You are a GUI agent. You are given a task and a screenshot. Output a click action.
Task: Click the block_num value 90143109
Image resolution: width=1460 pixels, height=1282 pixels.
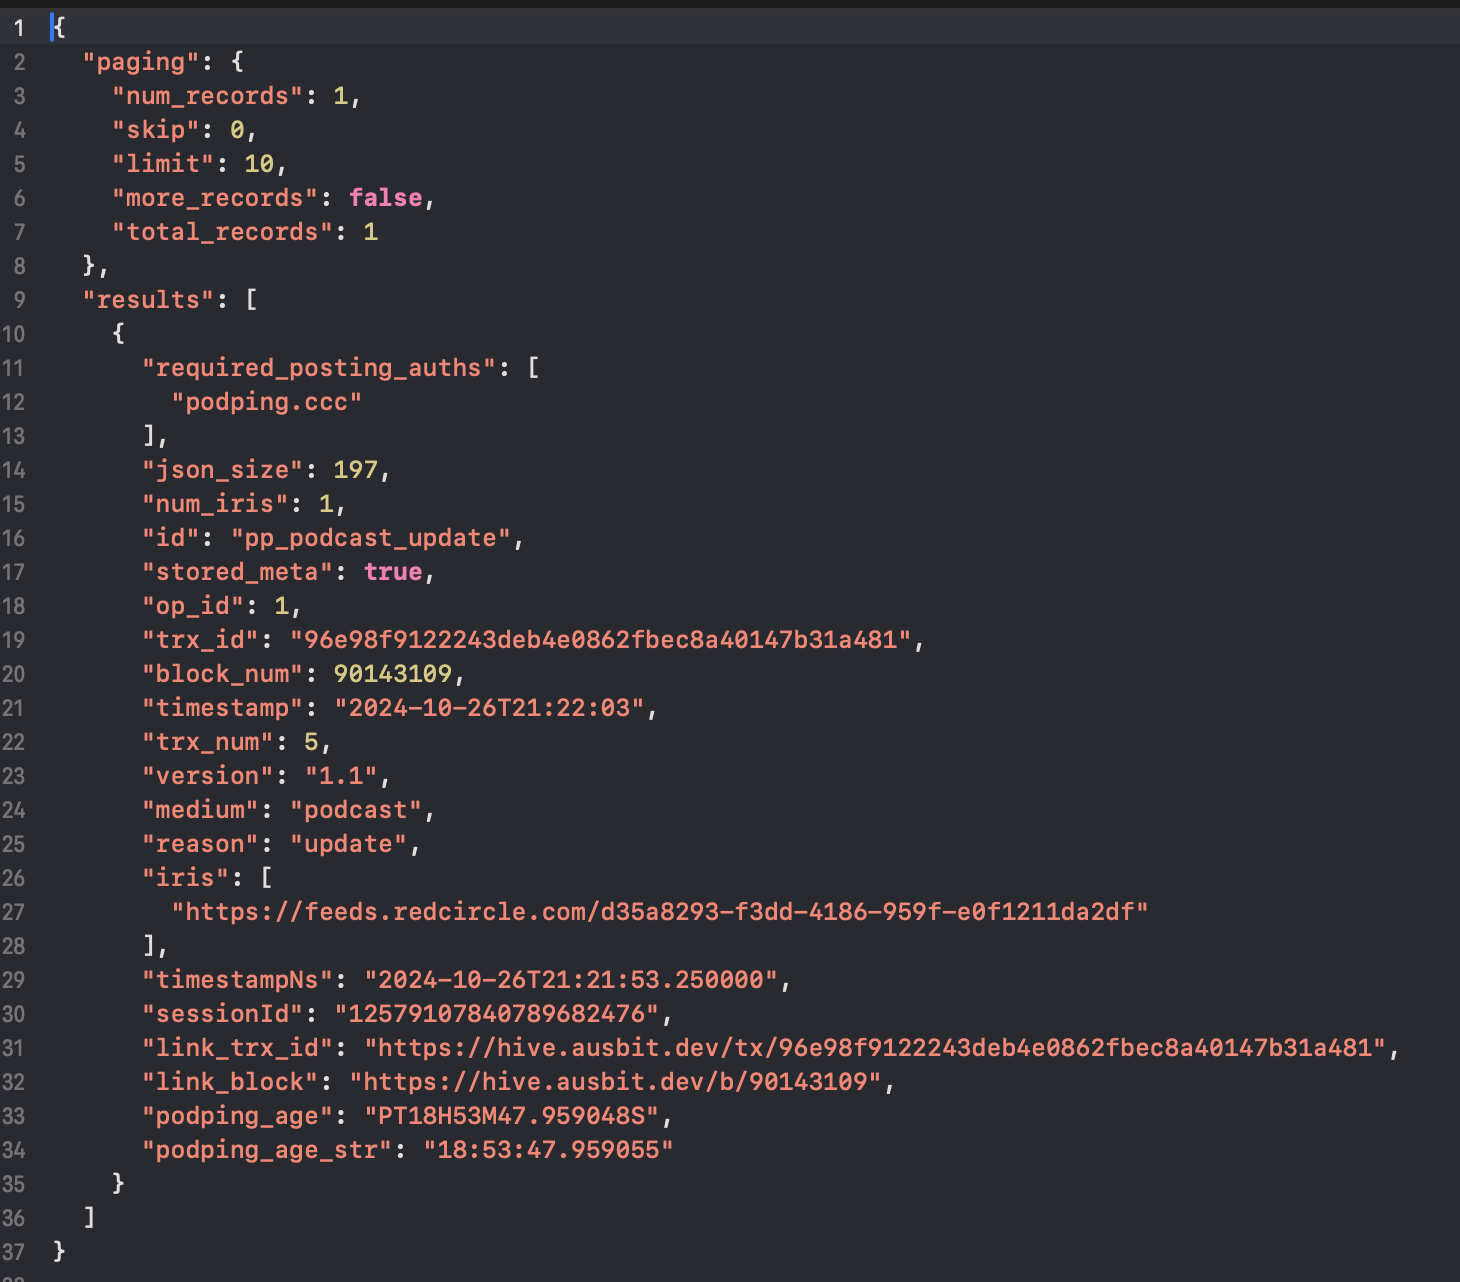(393, 674)
